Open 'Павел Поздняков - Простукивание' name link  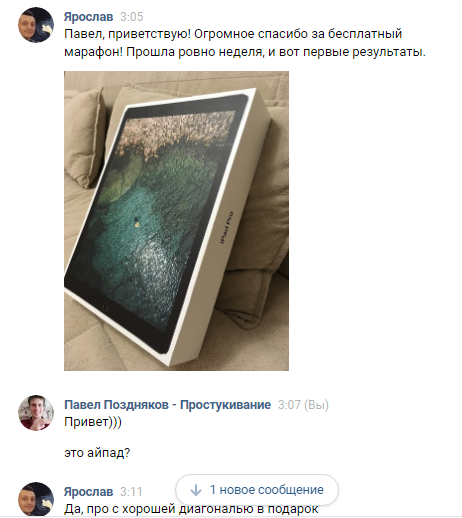click(x=167, y=405)
